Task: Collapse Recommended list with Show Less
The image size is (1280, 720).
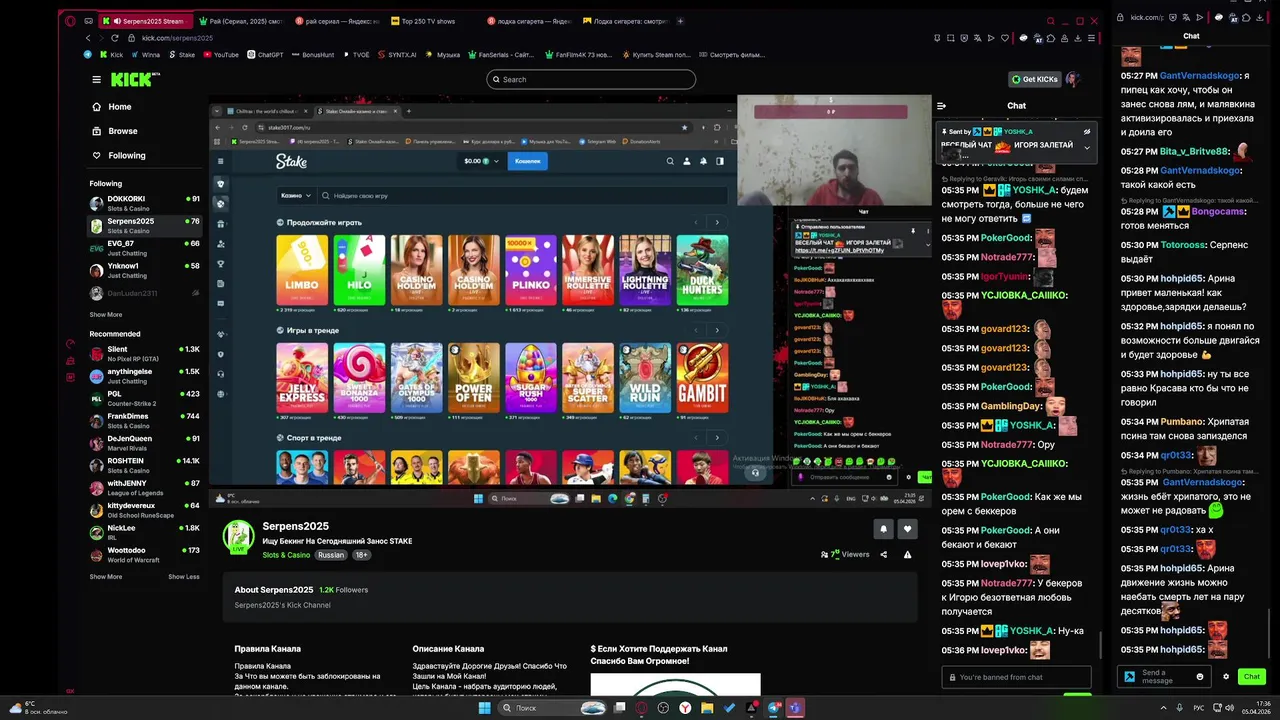Action: click(183, 577)
